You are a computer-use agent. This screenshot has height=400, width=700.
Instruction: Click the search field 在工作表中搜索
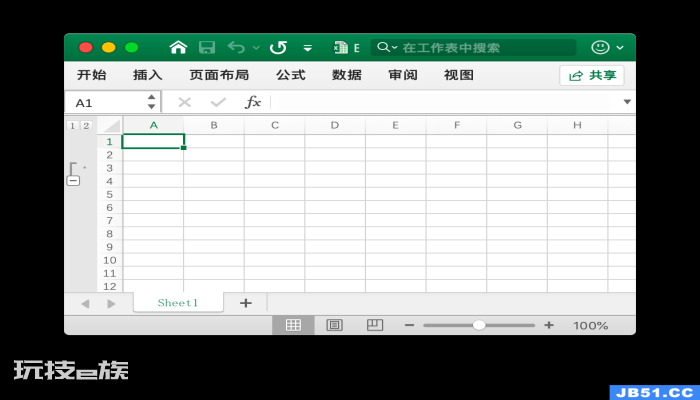point(473,47)
